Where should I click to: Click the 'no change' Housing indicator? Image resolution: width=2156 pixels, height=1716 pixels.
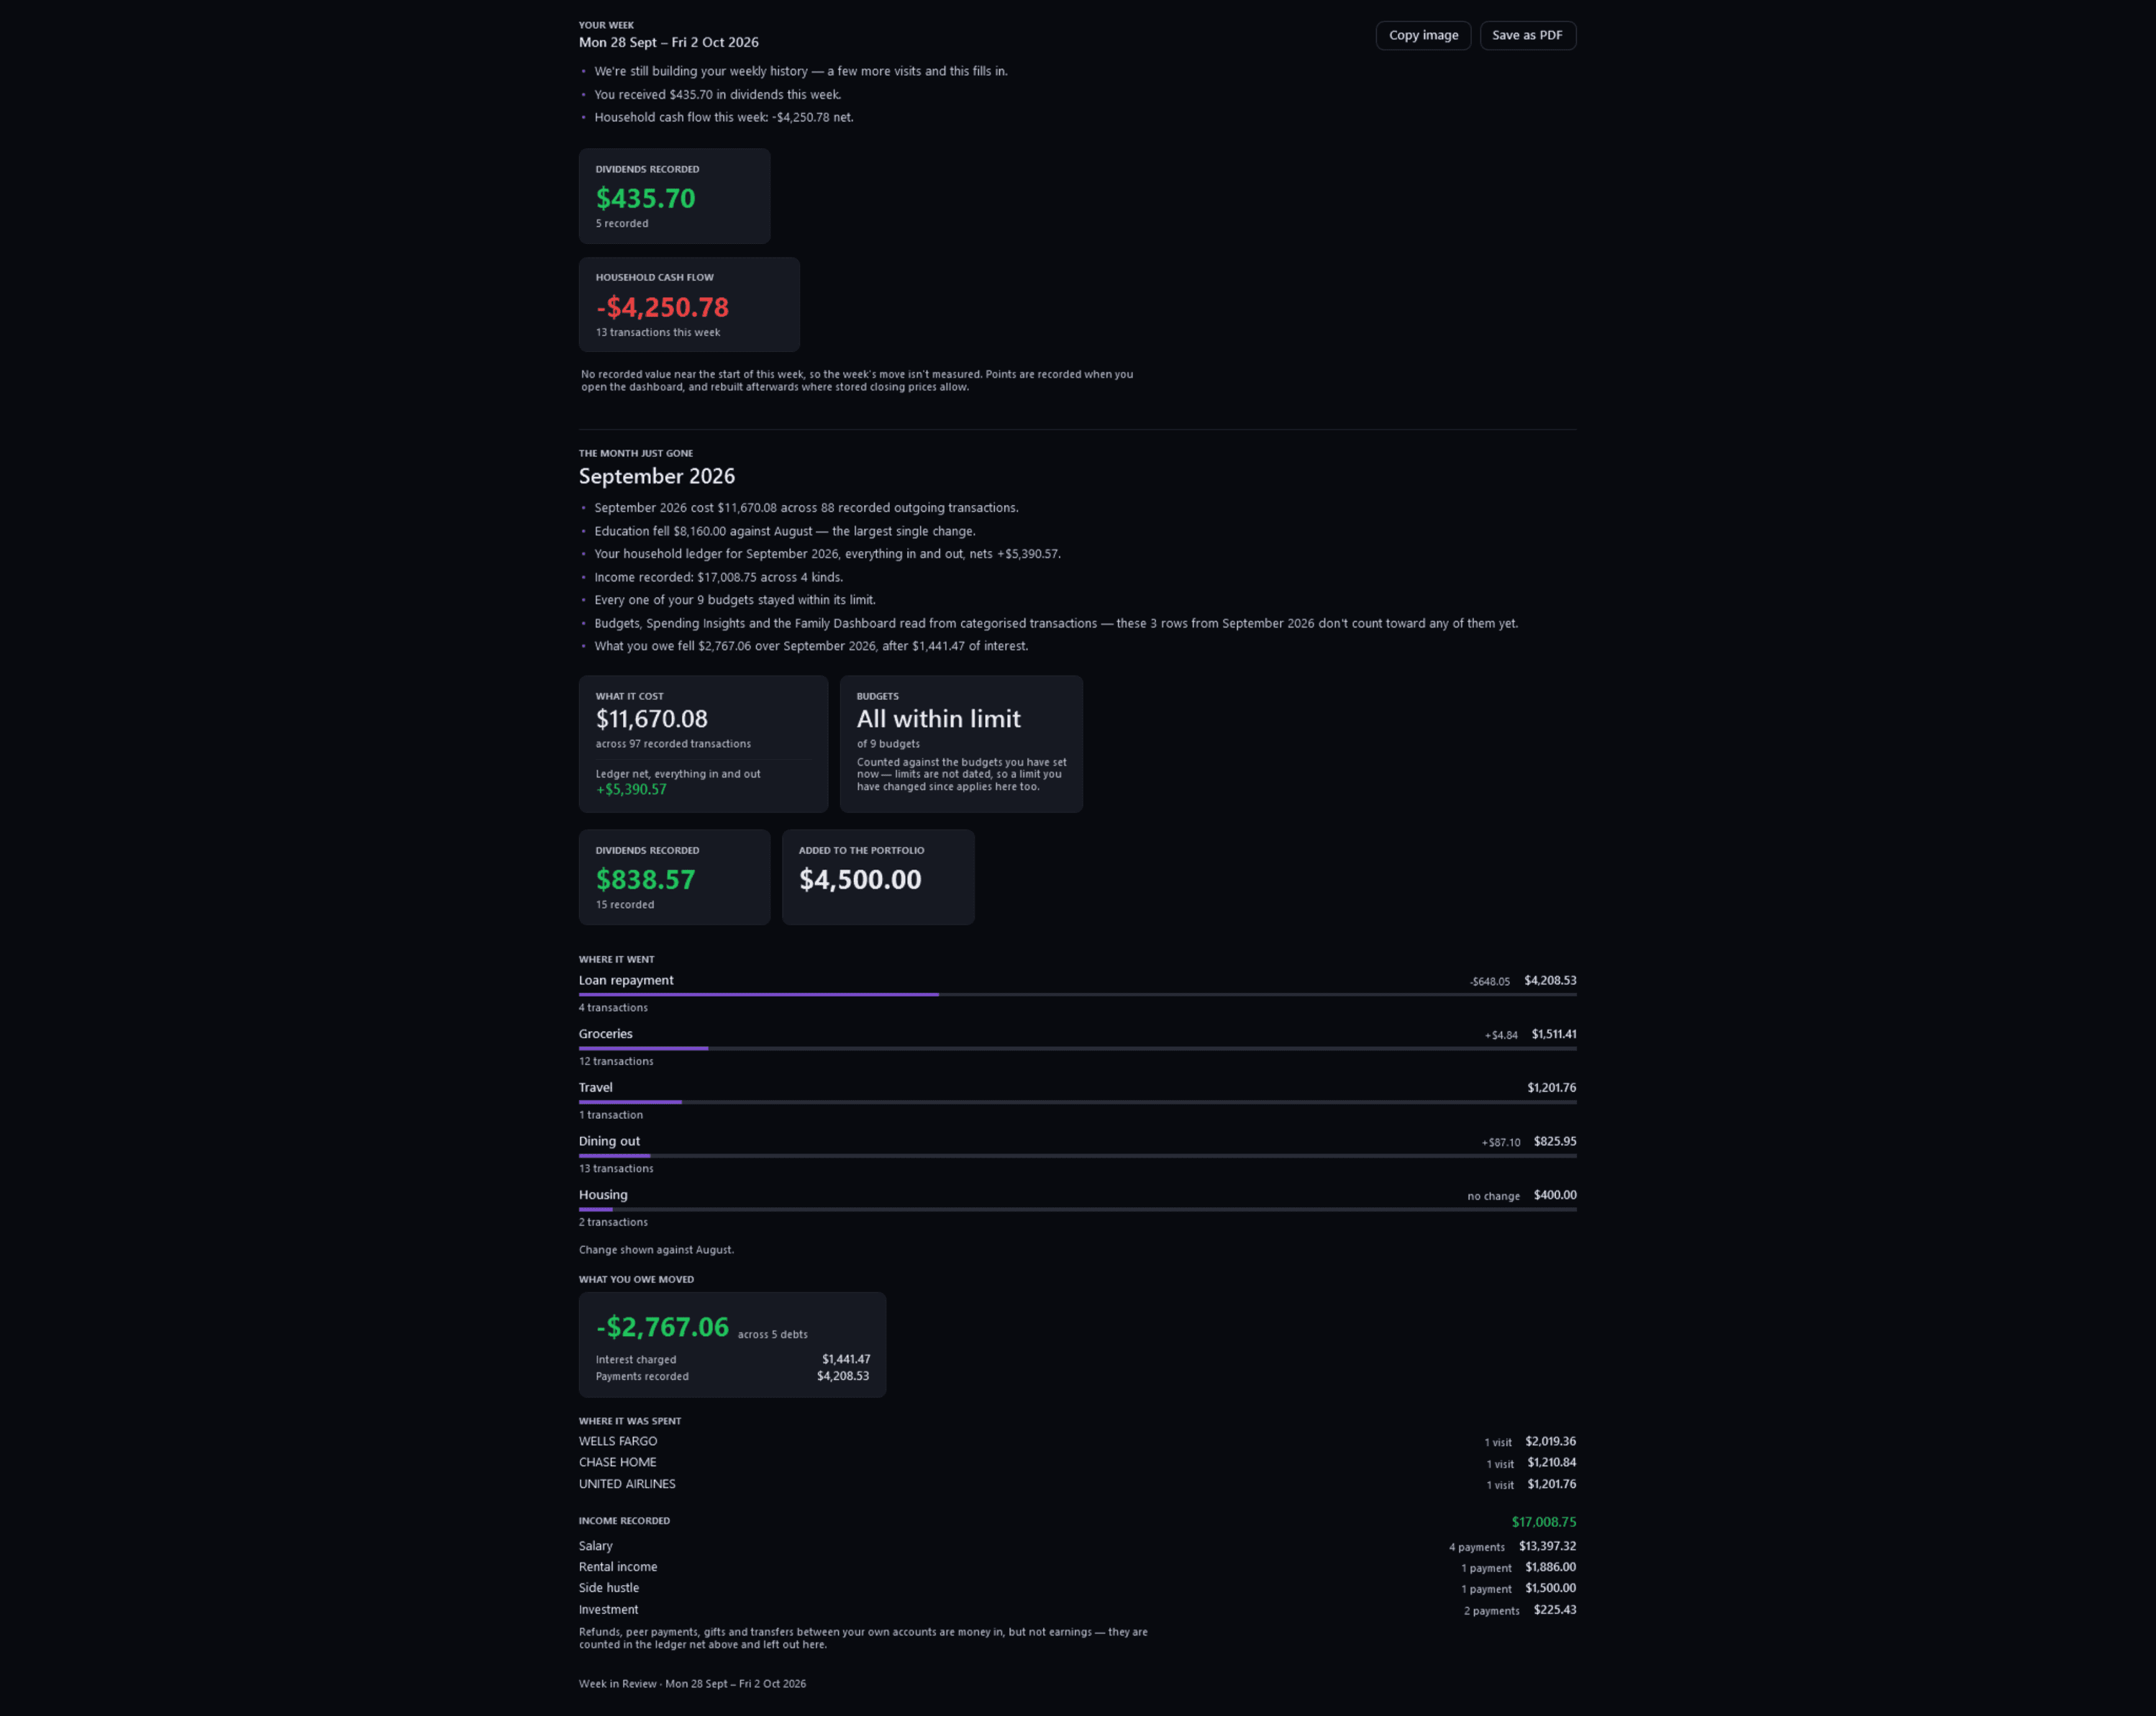(1493, 1196)
